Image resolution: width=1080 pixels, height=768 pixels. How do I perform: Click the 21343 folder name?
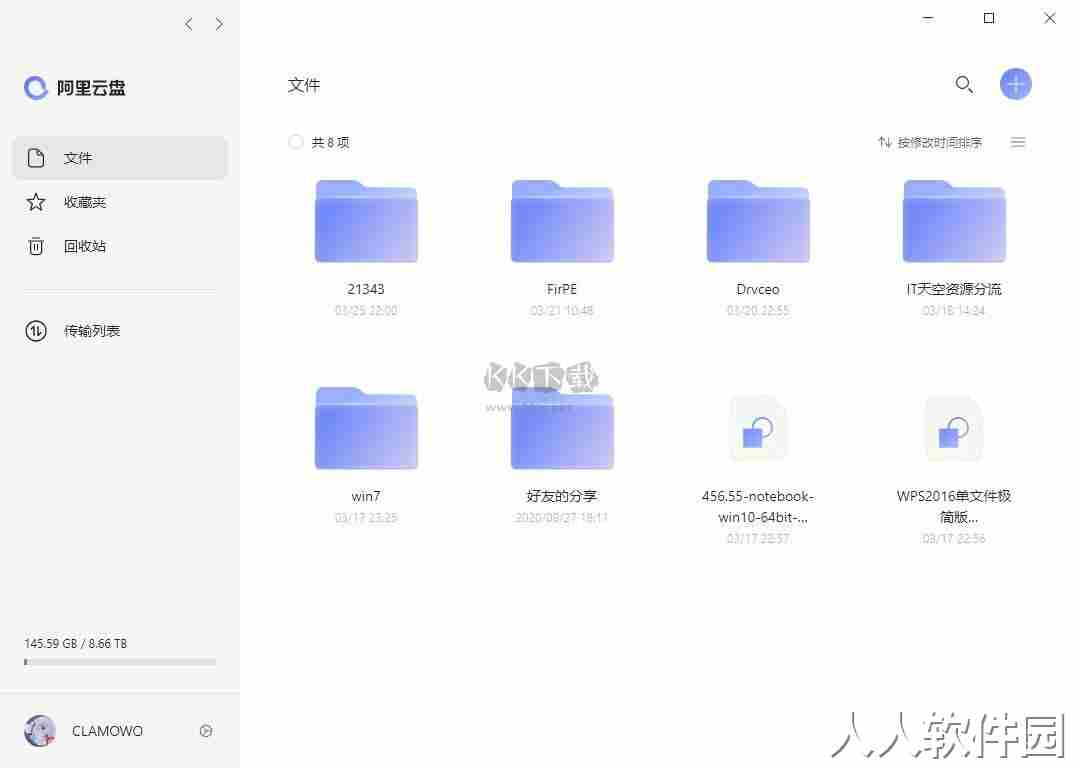click(366, 289)
